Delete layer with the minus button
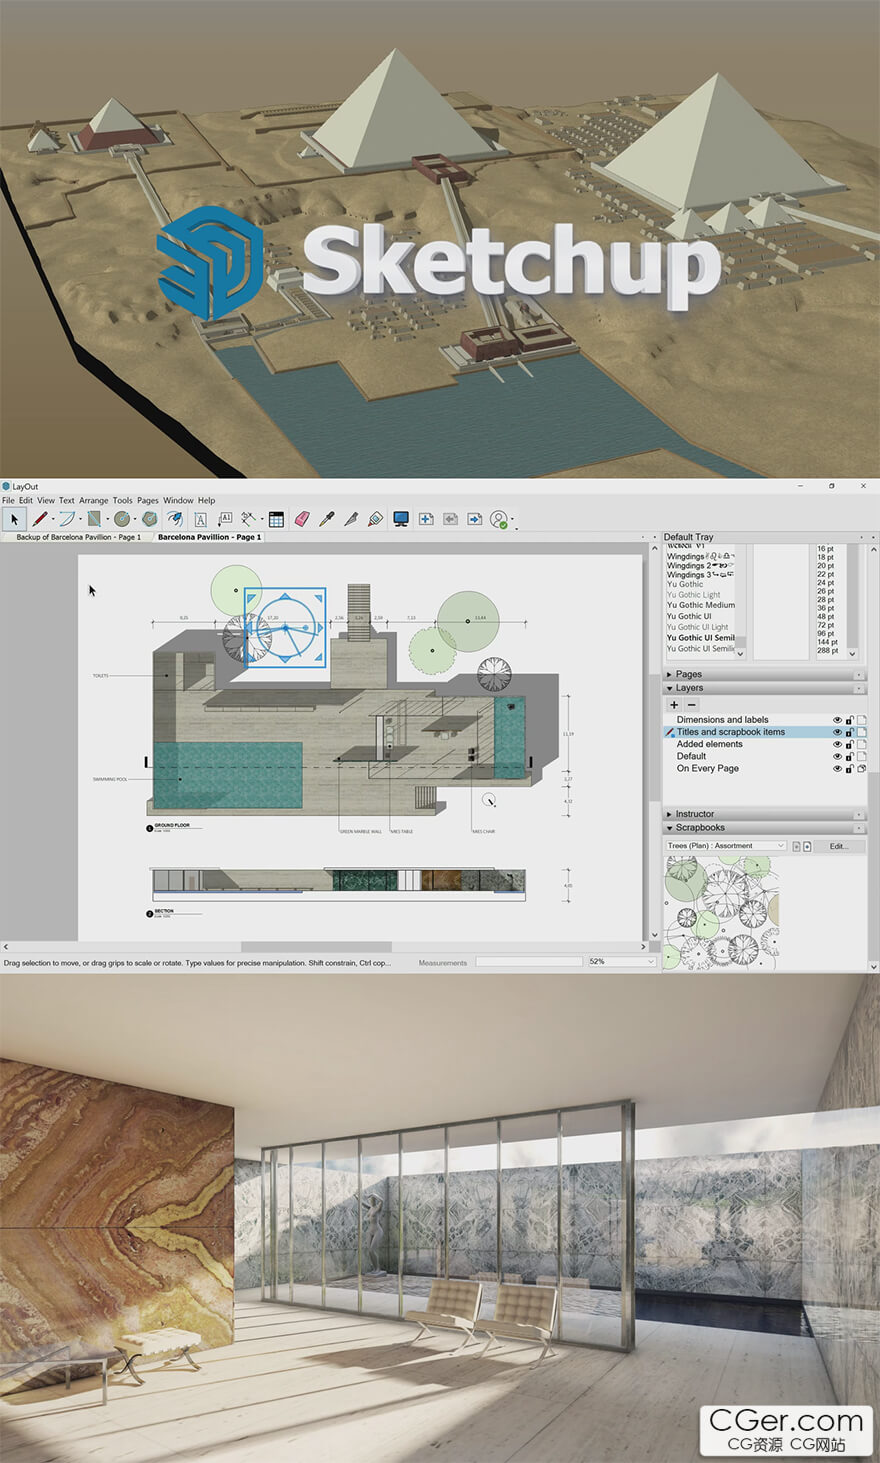This screenshot has width=880, height=1463. pyautogui.click(x=691, y=705)
